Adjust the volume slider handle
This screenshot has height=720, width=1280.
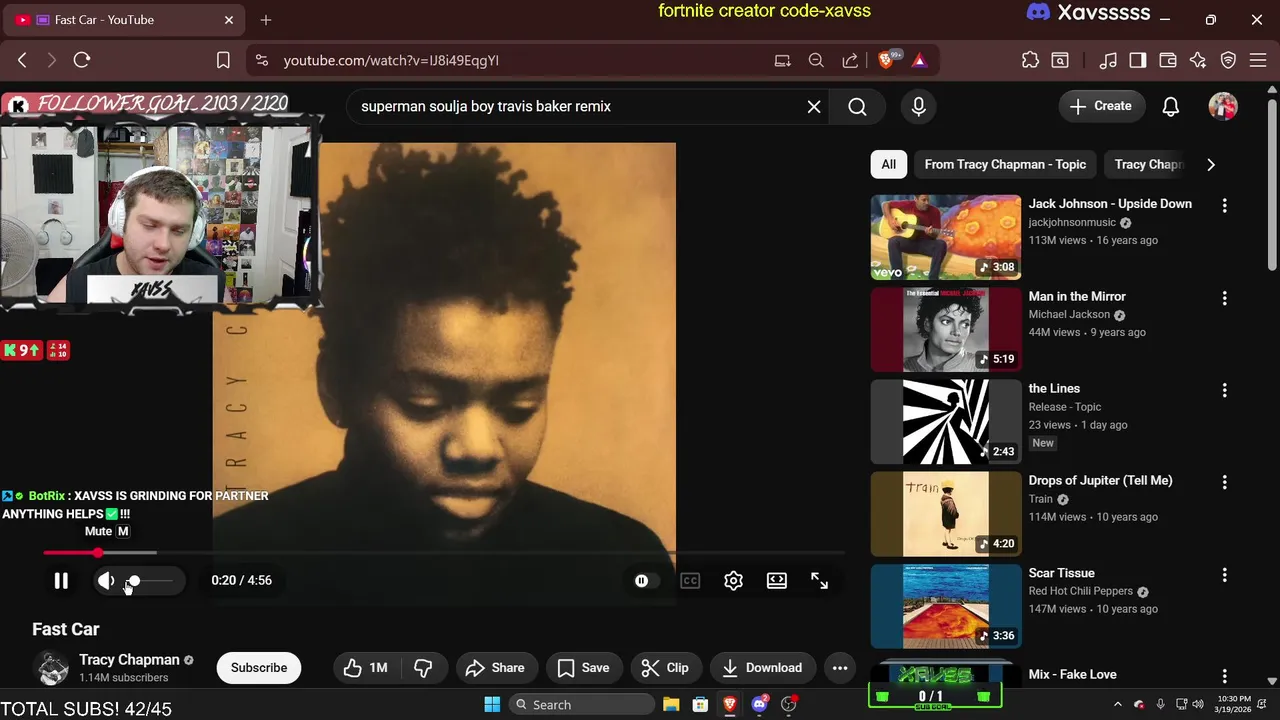coord(134,581)
